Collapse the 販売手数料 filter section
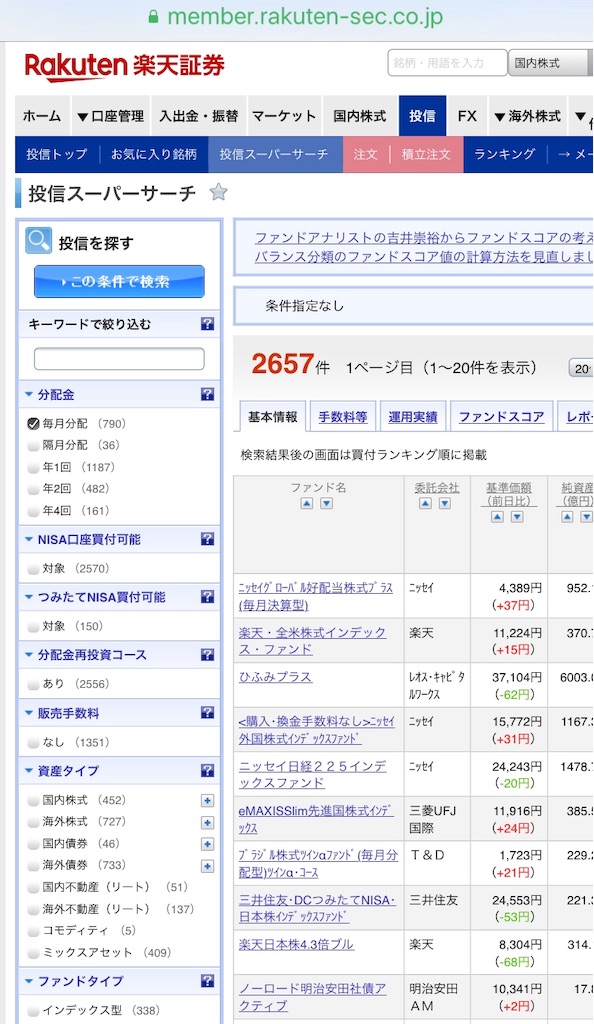The height and width of the screenshot is (1024, 594). [29, 713]
